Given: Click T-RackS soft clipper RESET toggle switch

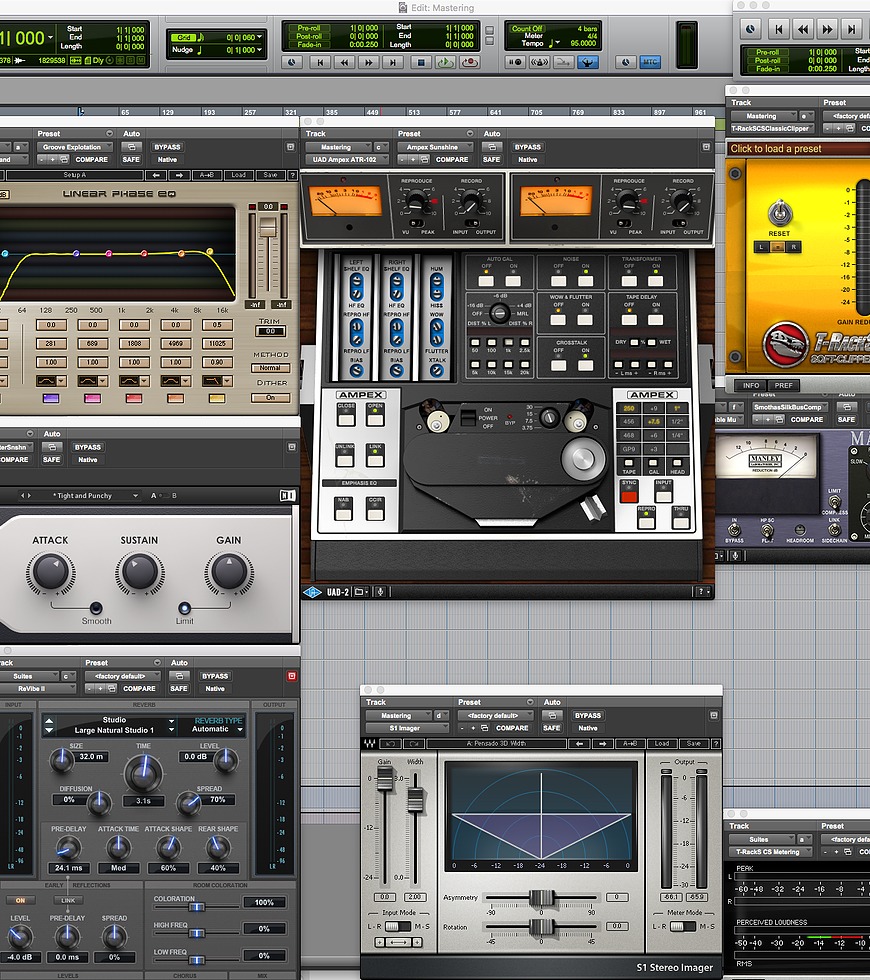Looking at the screenshot, I should click(779, 213).
